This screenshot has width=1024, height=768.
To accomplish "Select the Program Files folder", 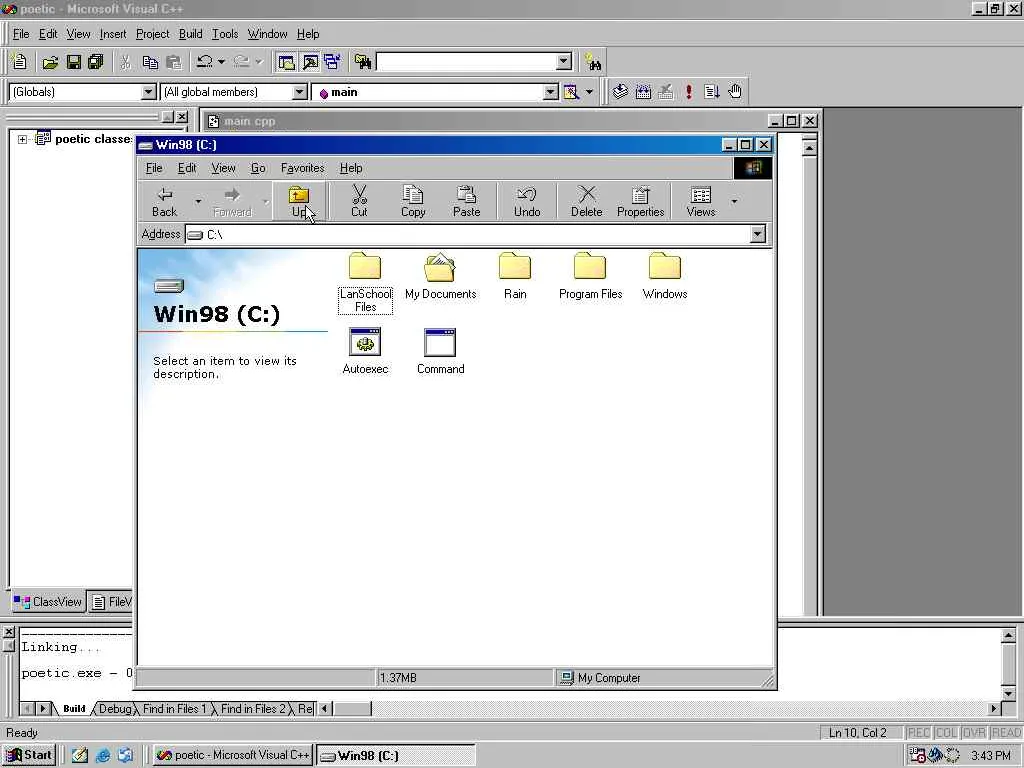I will 590,276.
